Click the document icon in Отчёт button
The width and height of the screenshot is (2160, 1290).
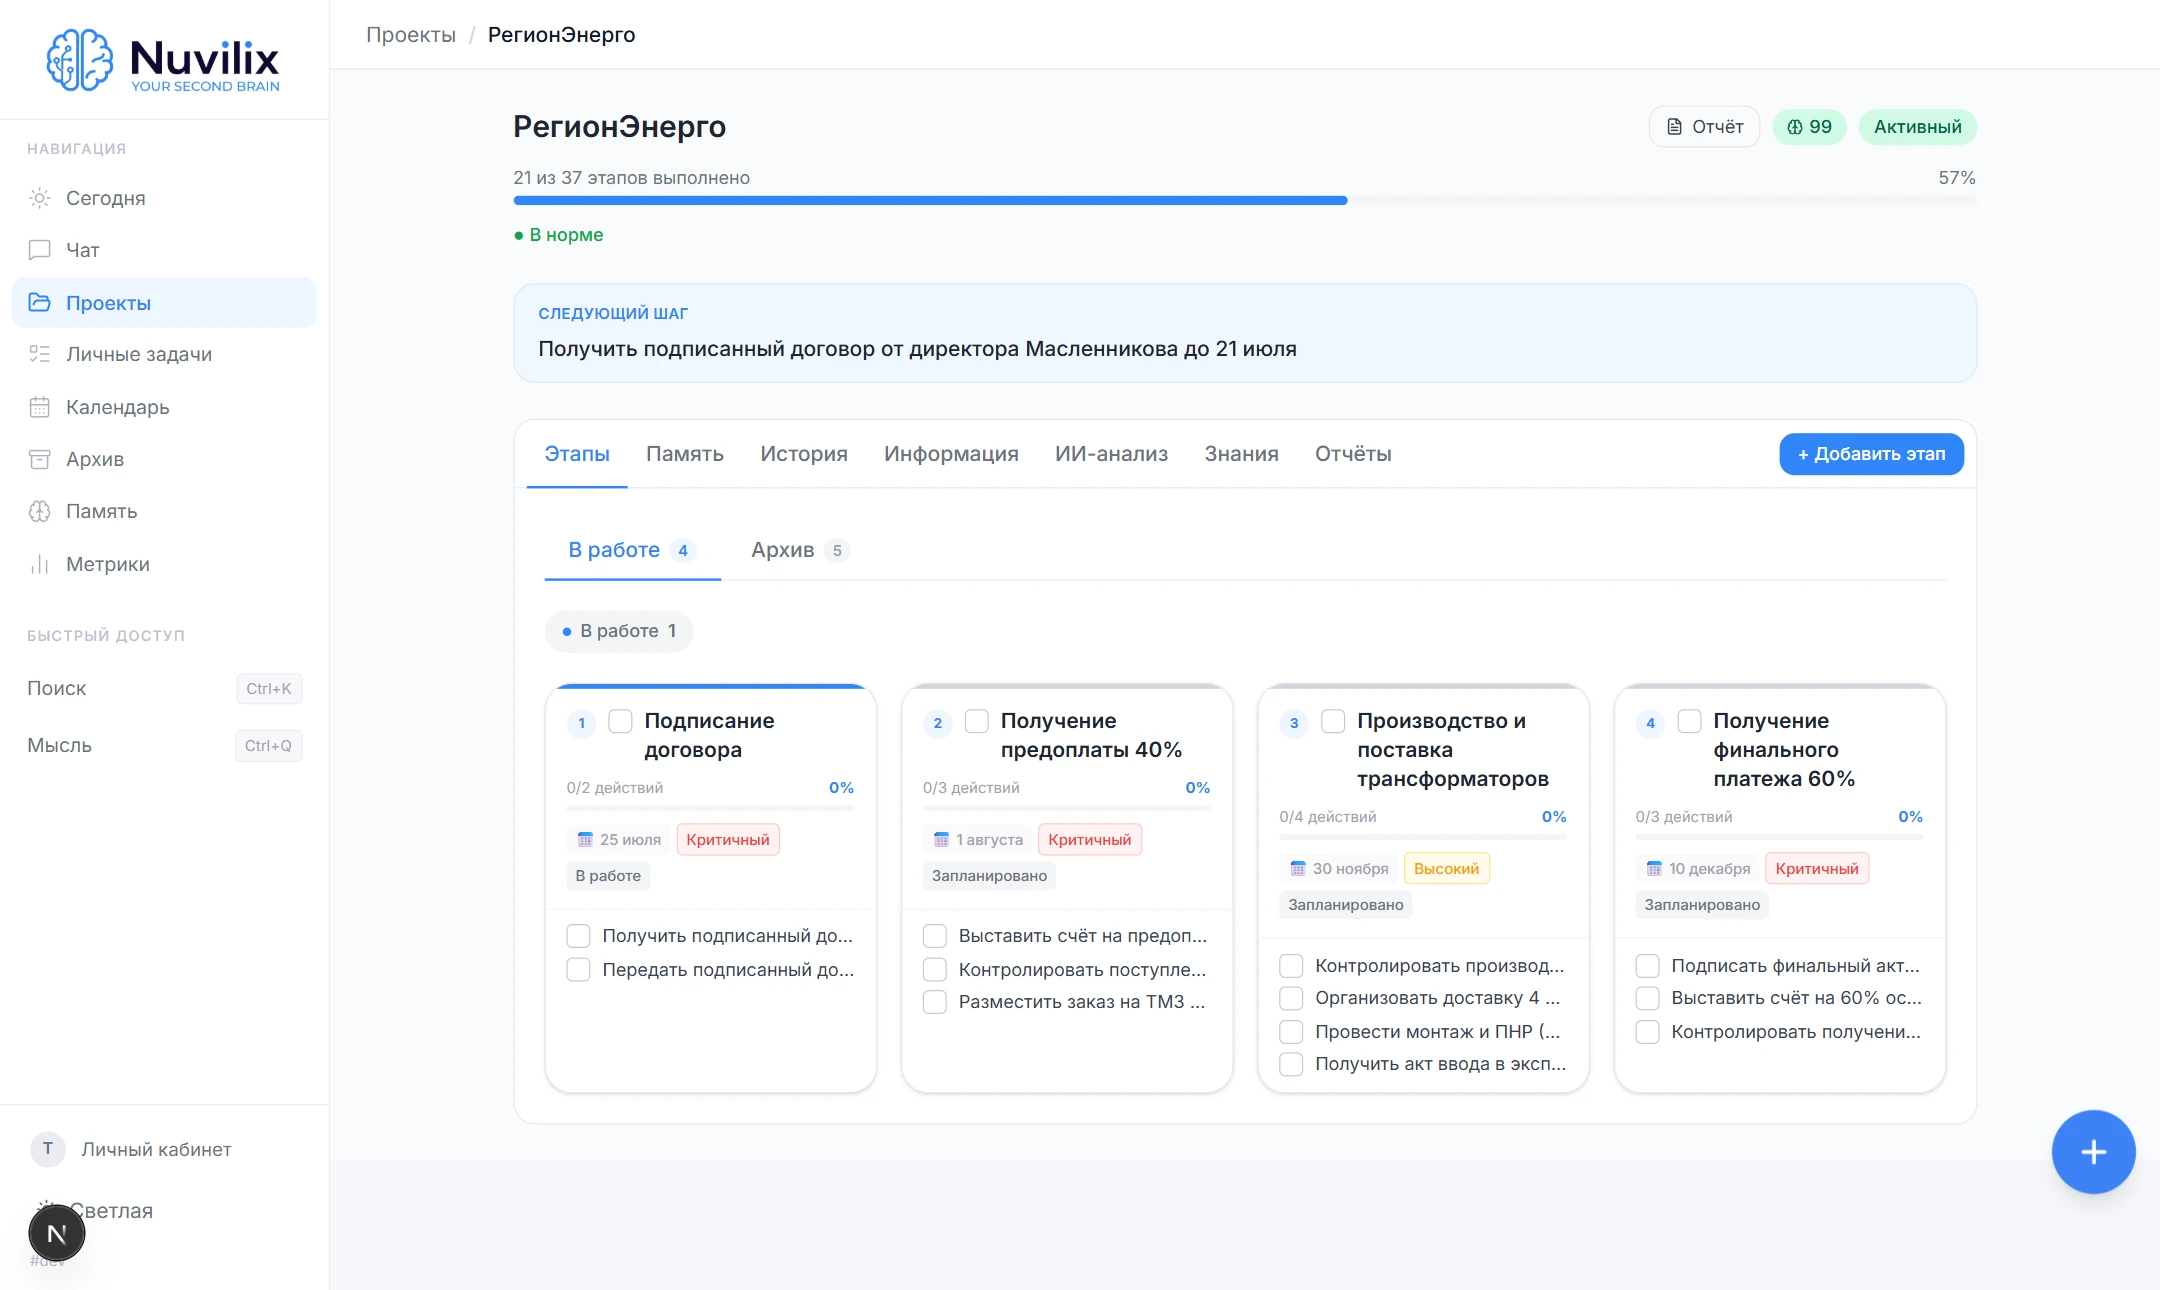(x=1674, y=127)
